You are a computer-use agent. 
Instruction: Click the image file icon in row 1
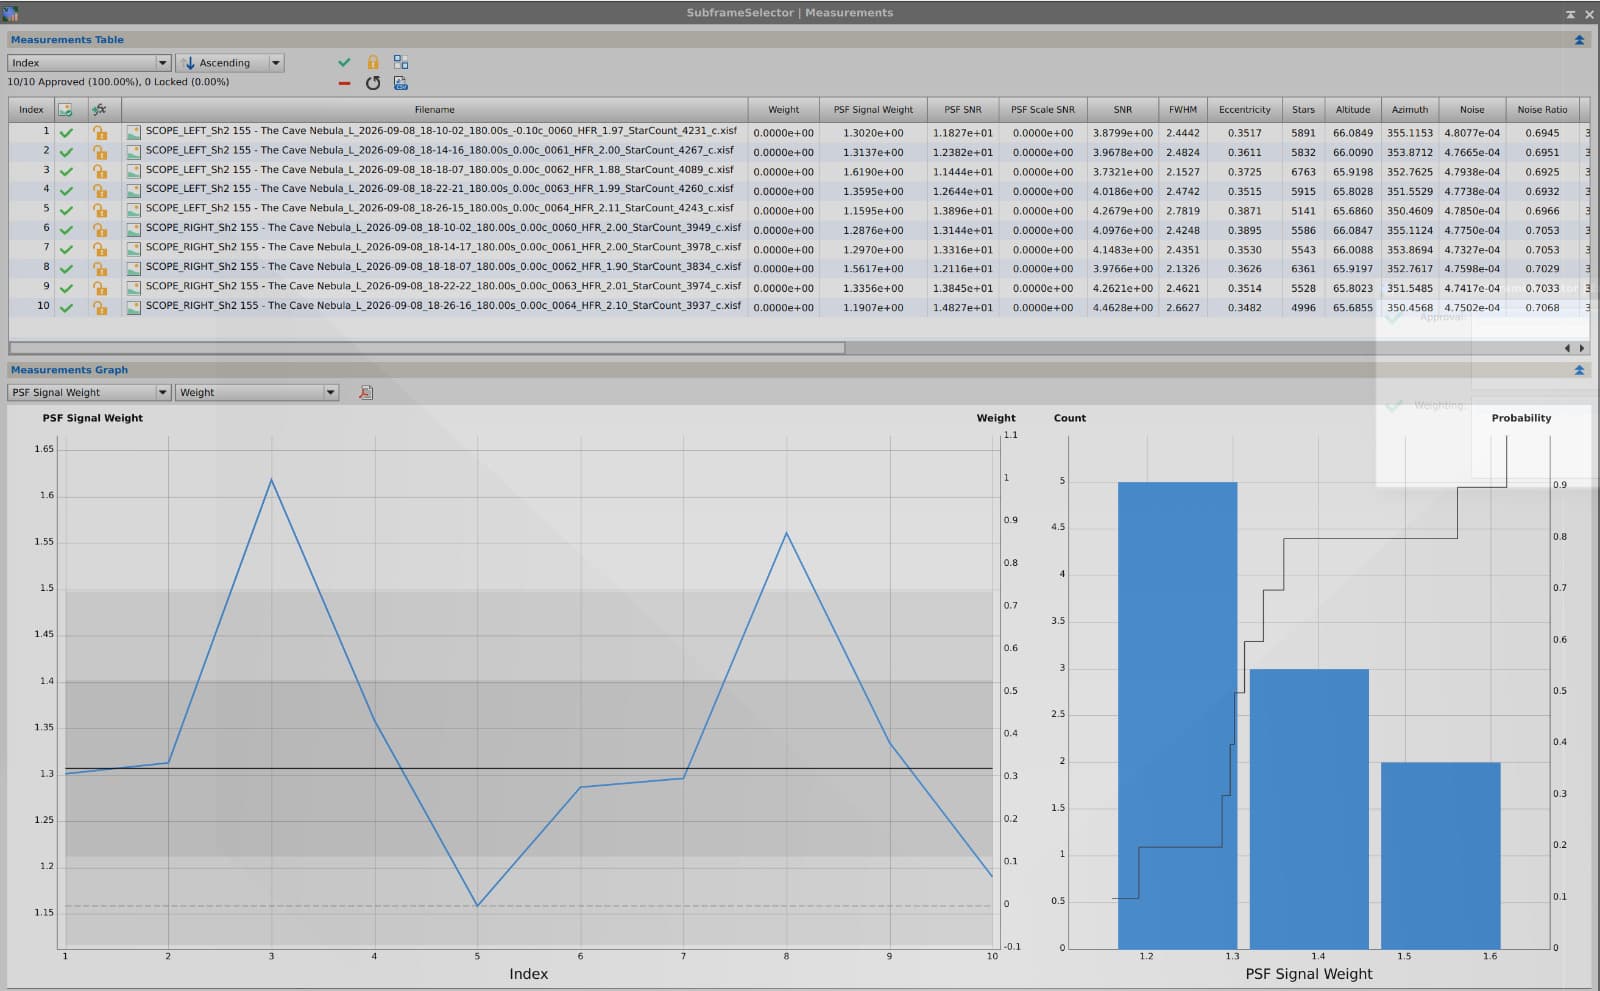pos(133,132)
